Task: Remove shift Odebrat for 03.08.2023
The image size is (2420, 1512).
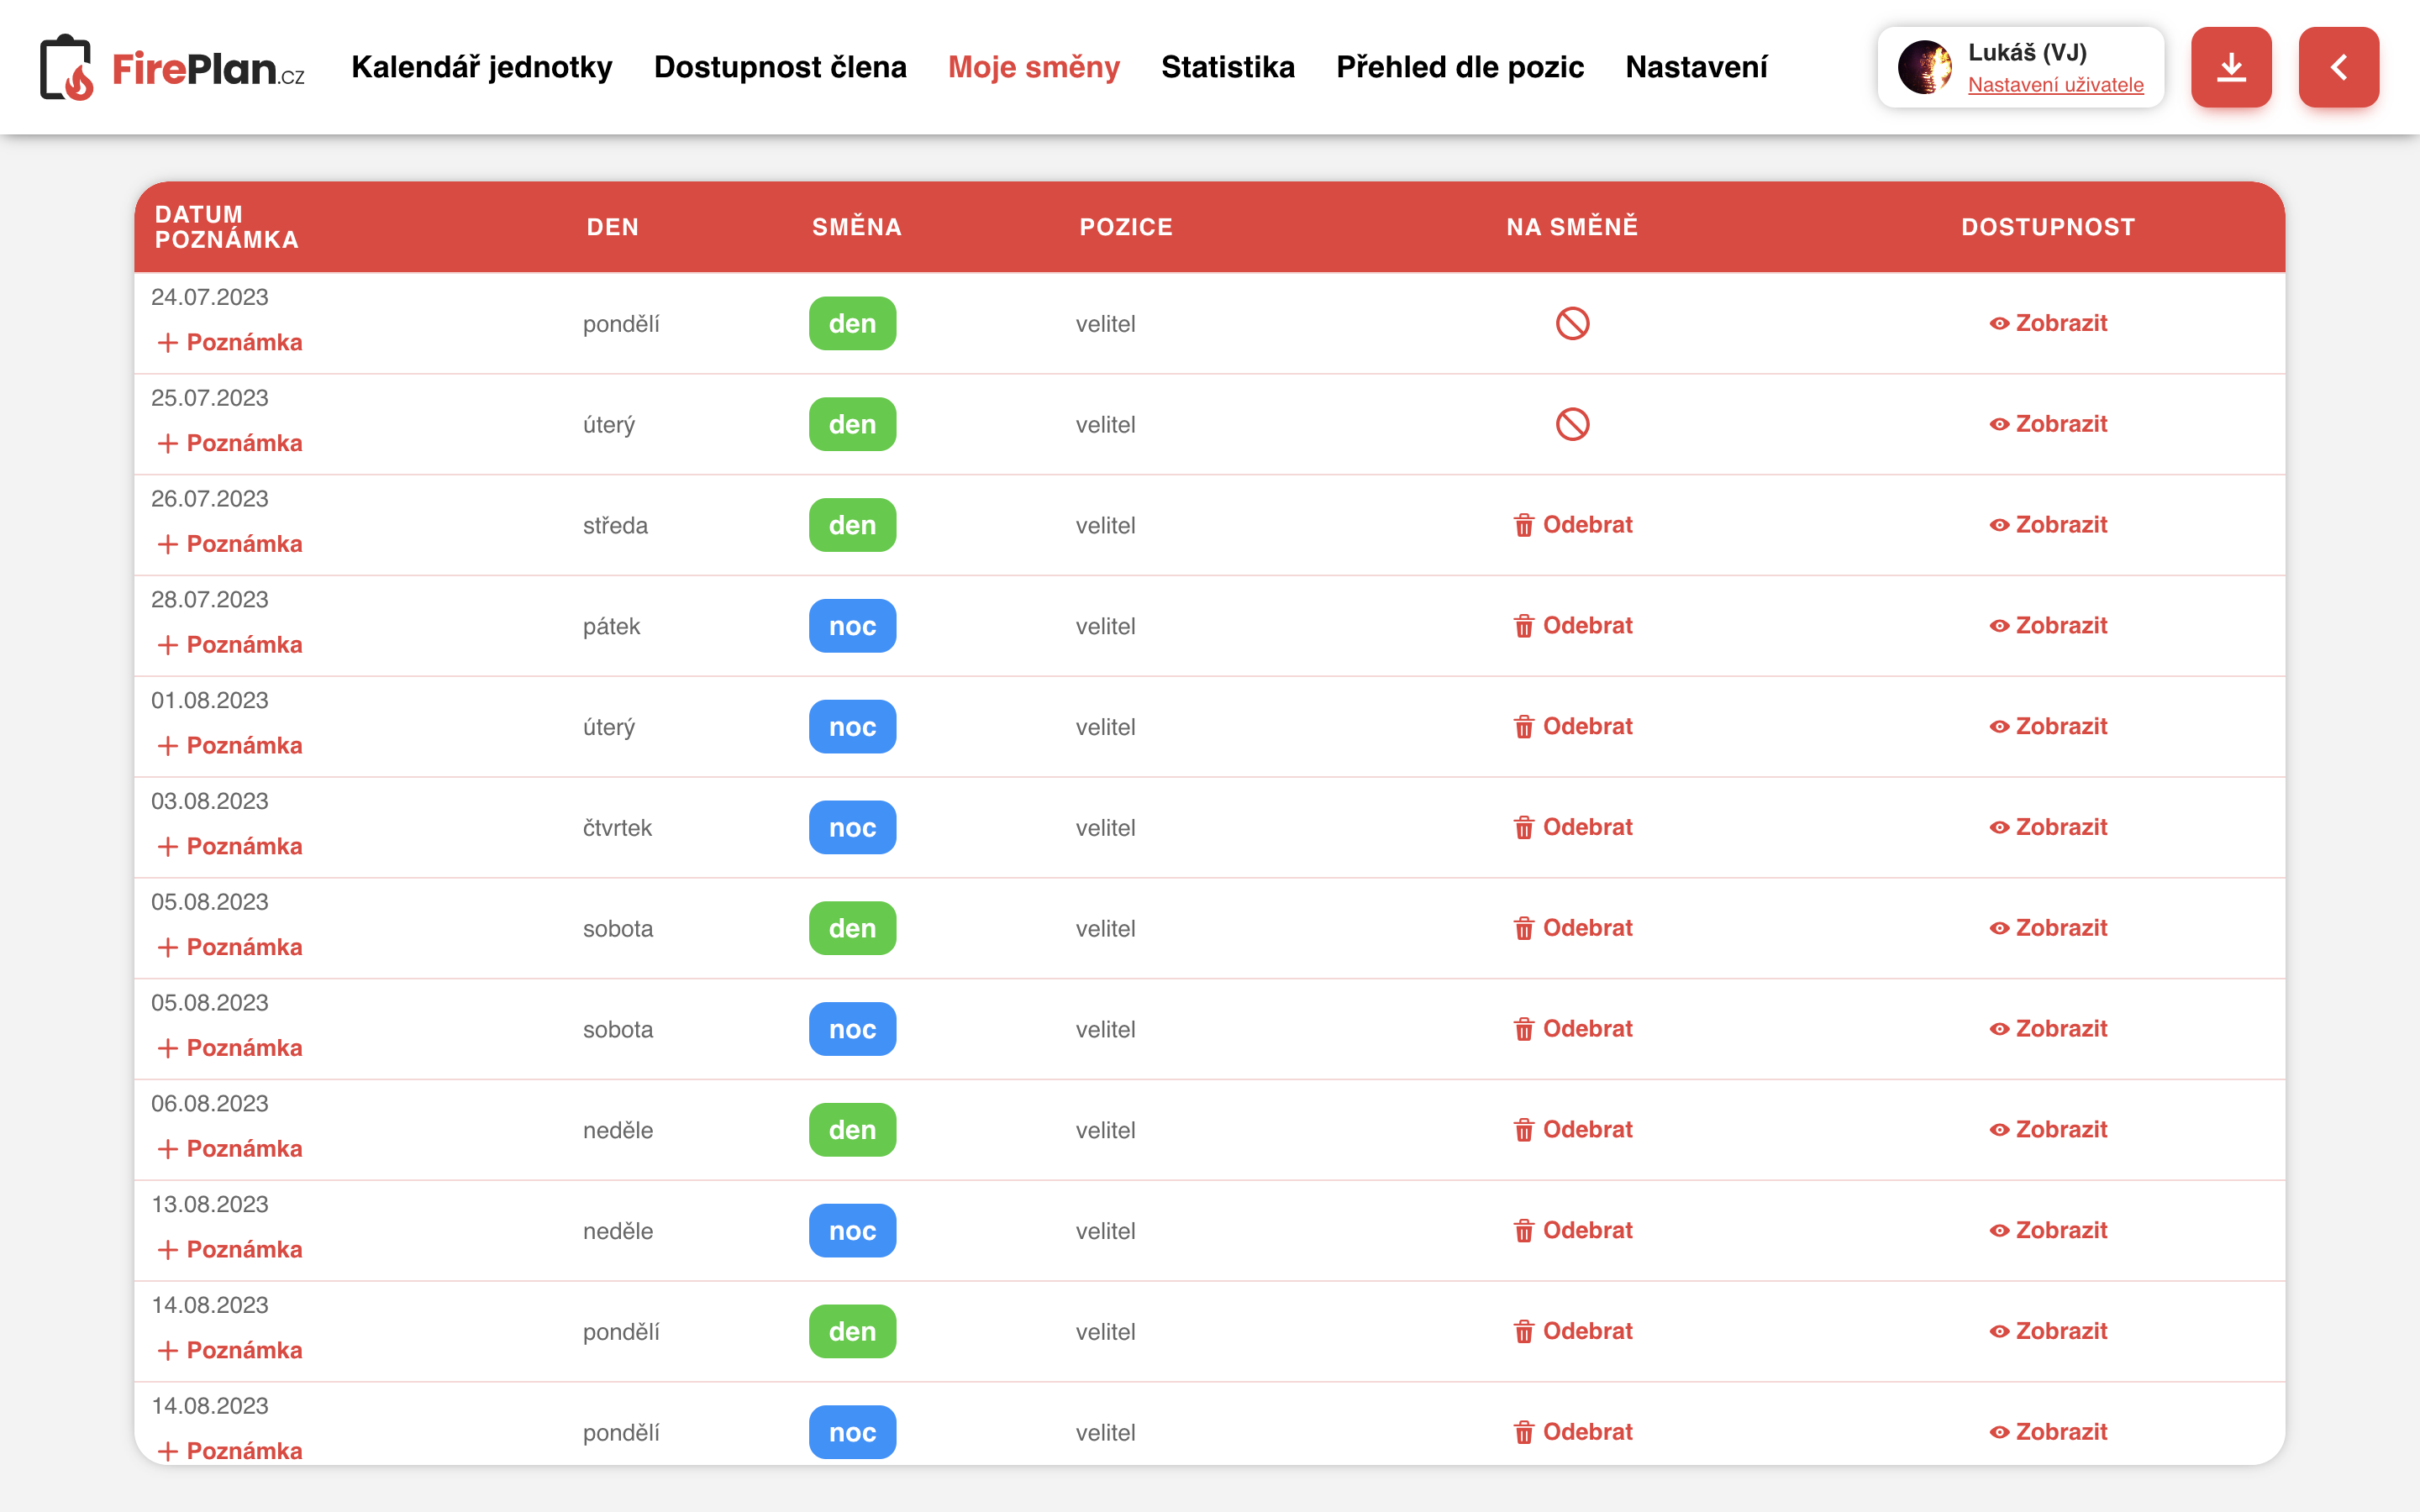Action: coord(1572,828)
